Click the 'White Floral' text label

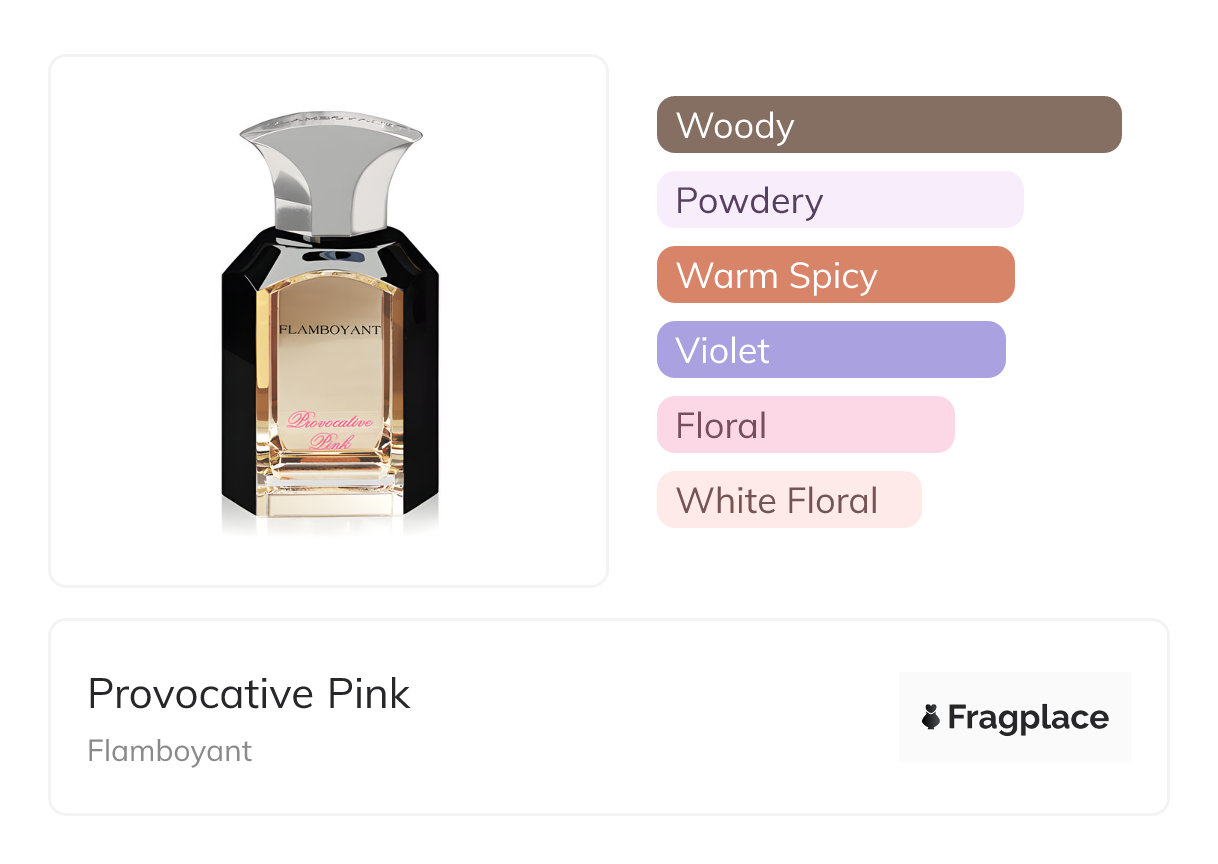tap(777, 501)
